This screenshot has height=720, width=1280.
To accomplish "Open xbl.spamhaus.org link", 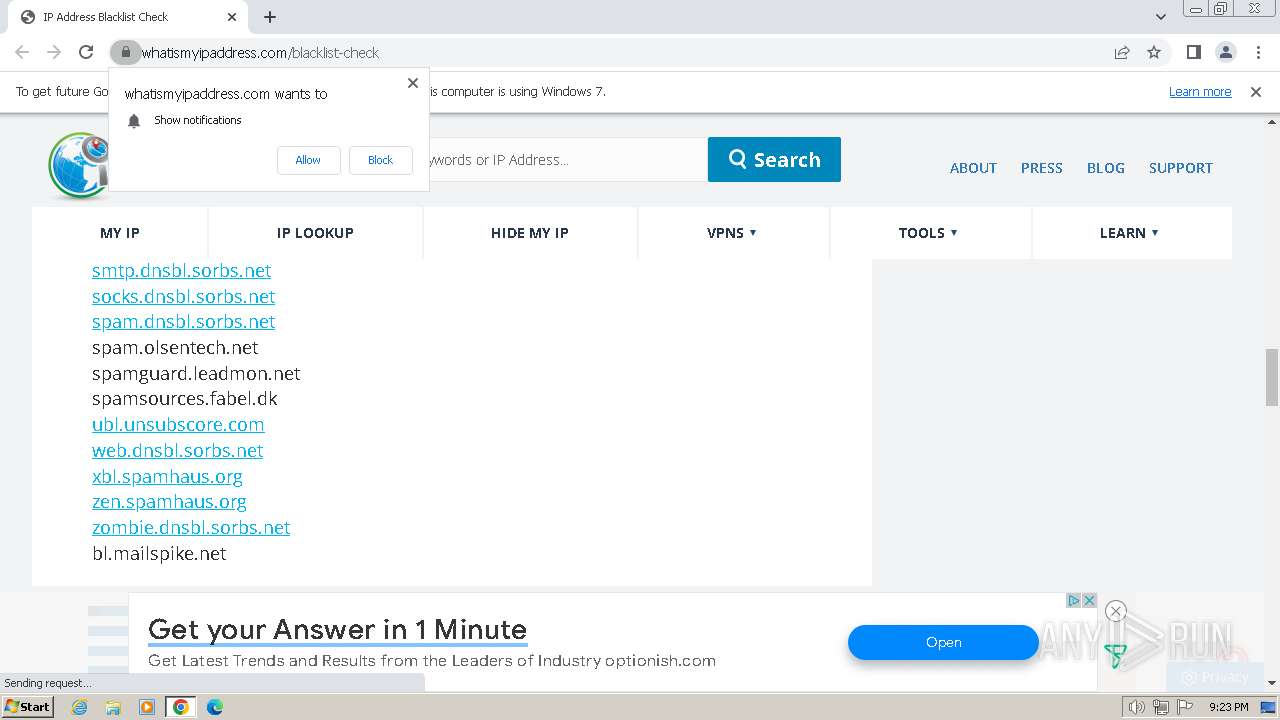I will (x=167, y=477).
